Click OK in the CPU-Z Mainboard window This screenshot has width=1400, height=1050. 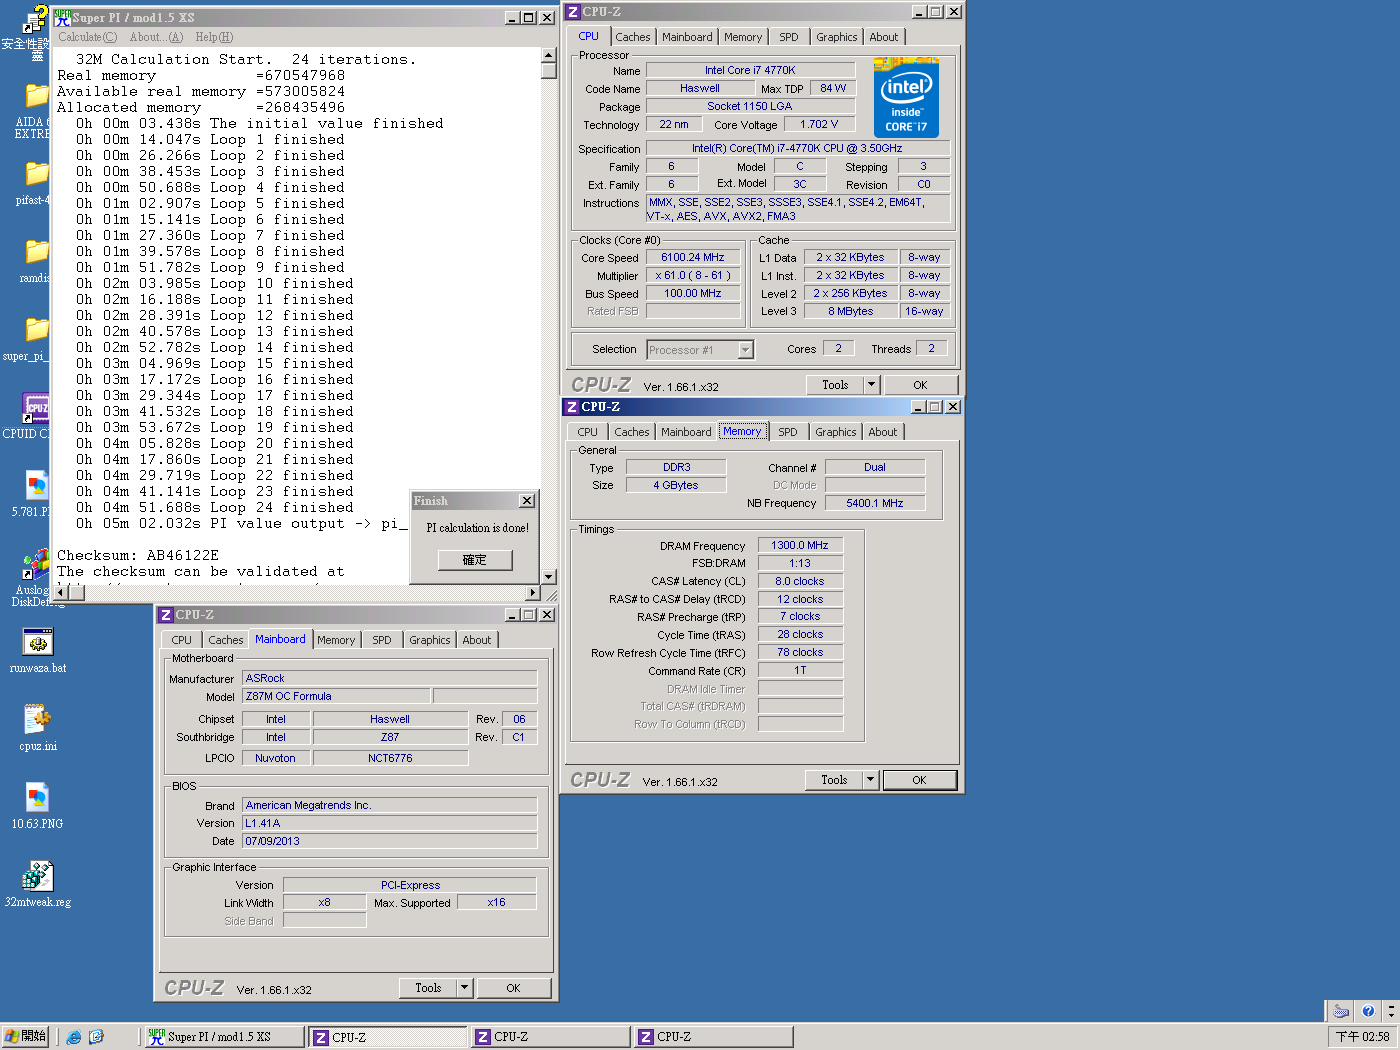(x=513, y=988)
